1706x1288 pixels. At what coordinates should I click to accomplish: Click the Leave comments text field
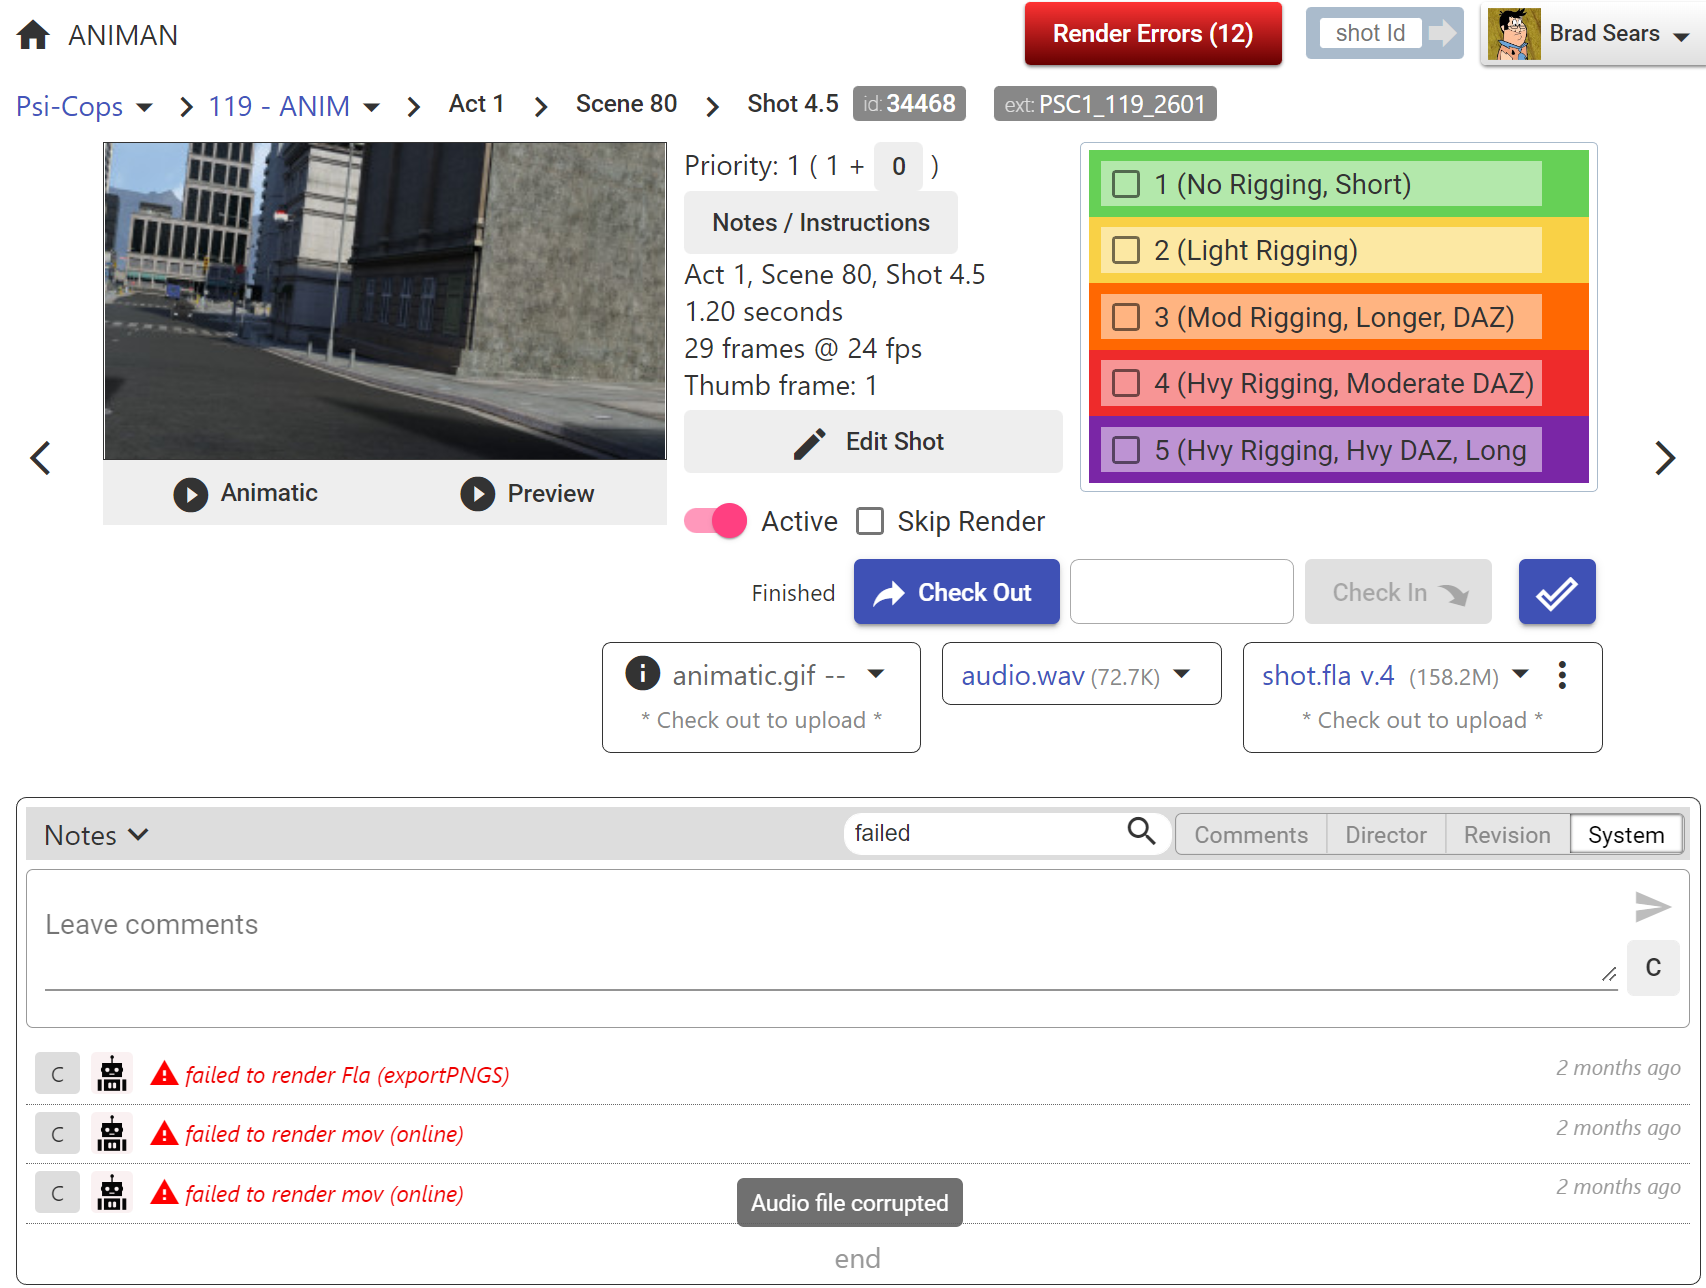coord(820,925)
